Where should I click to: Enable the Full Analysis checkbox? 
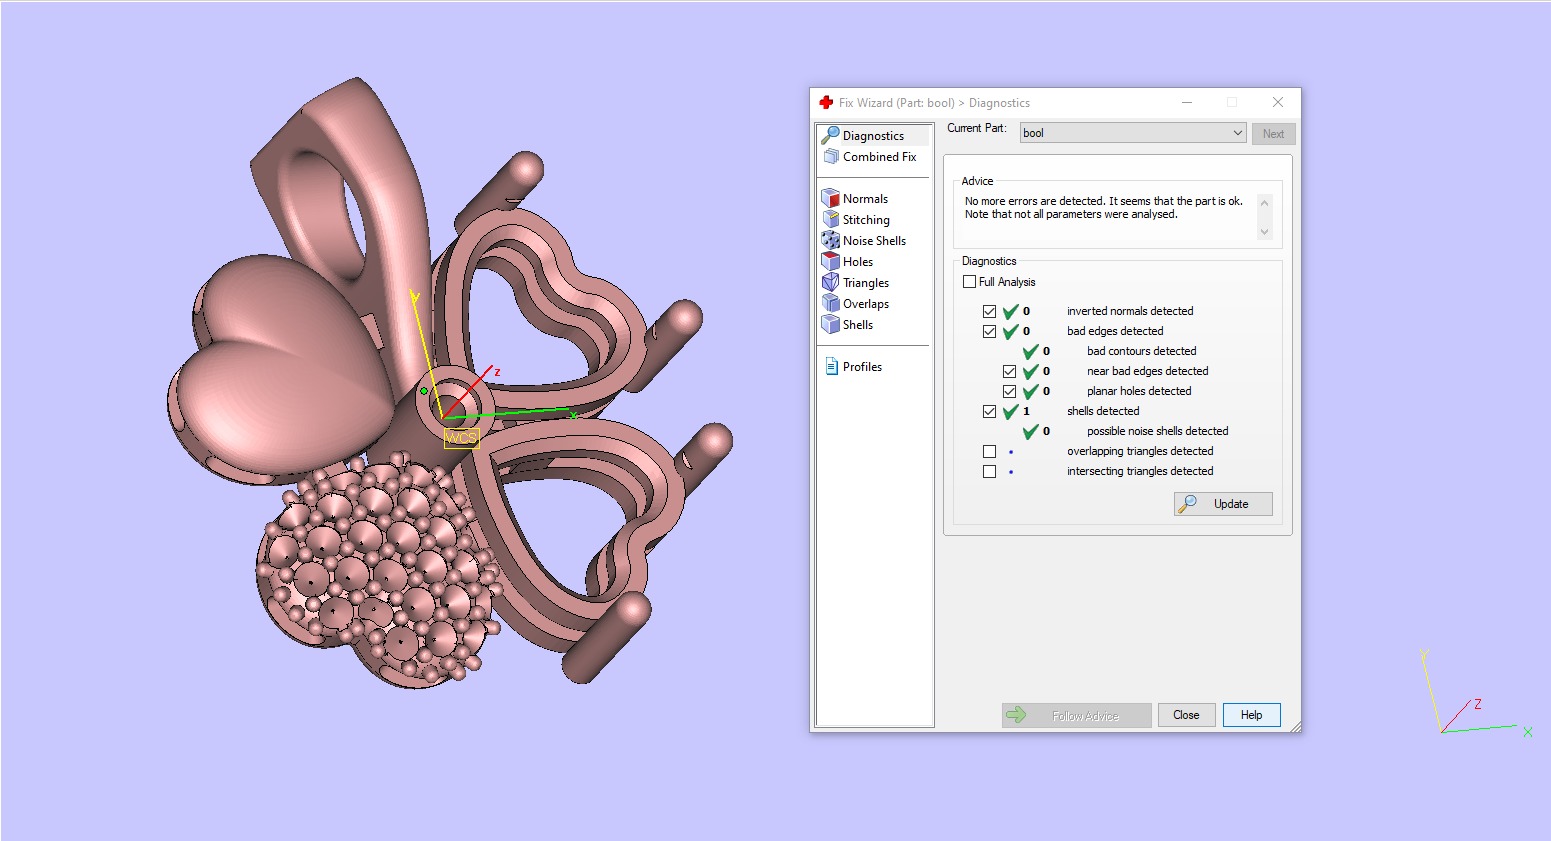(969, 282)
